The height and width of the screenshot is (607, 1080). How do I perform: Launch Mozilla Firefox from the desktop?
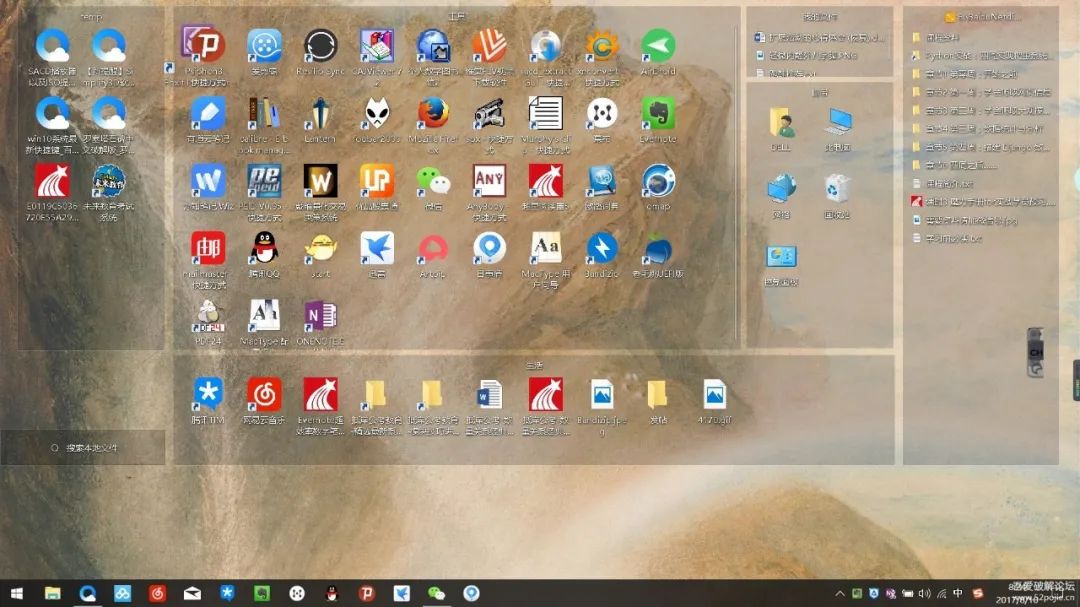pos(433,114)
